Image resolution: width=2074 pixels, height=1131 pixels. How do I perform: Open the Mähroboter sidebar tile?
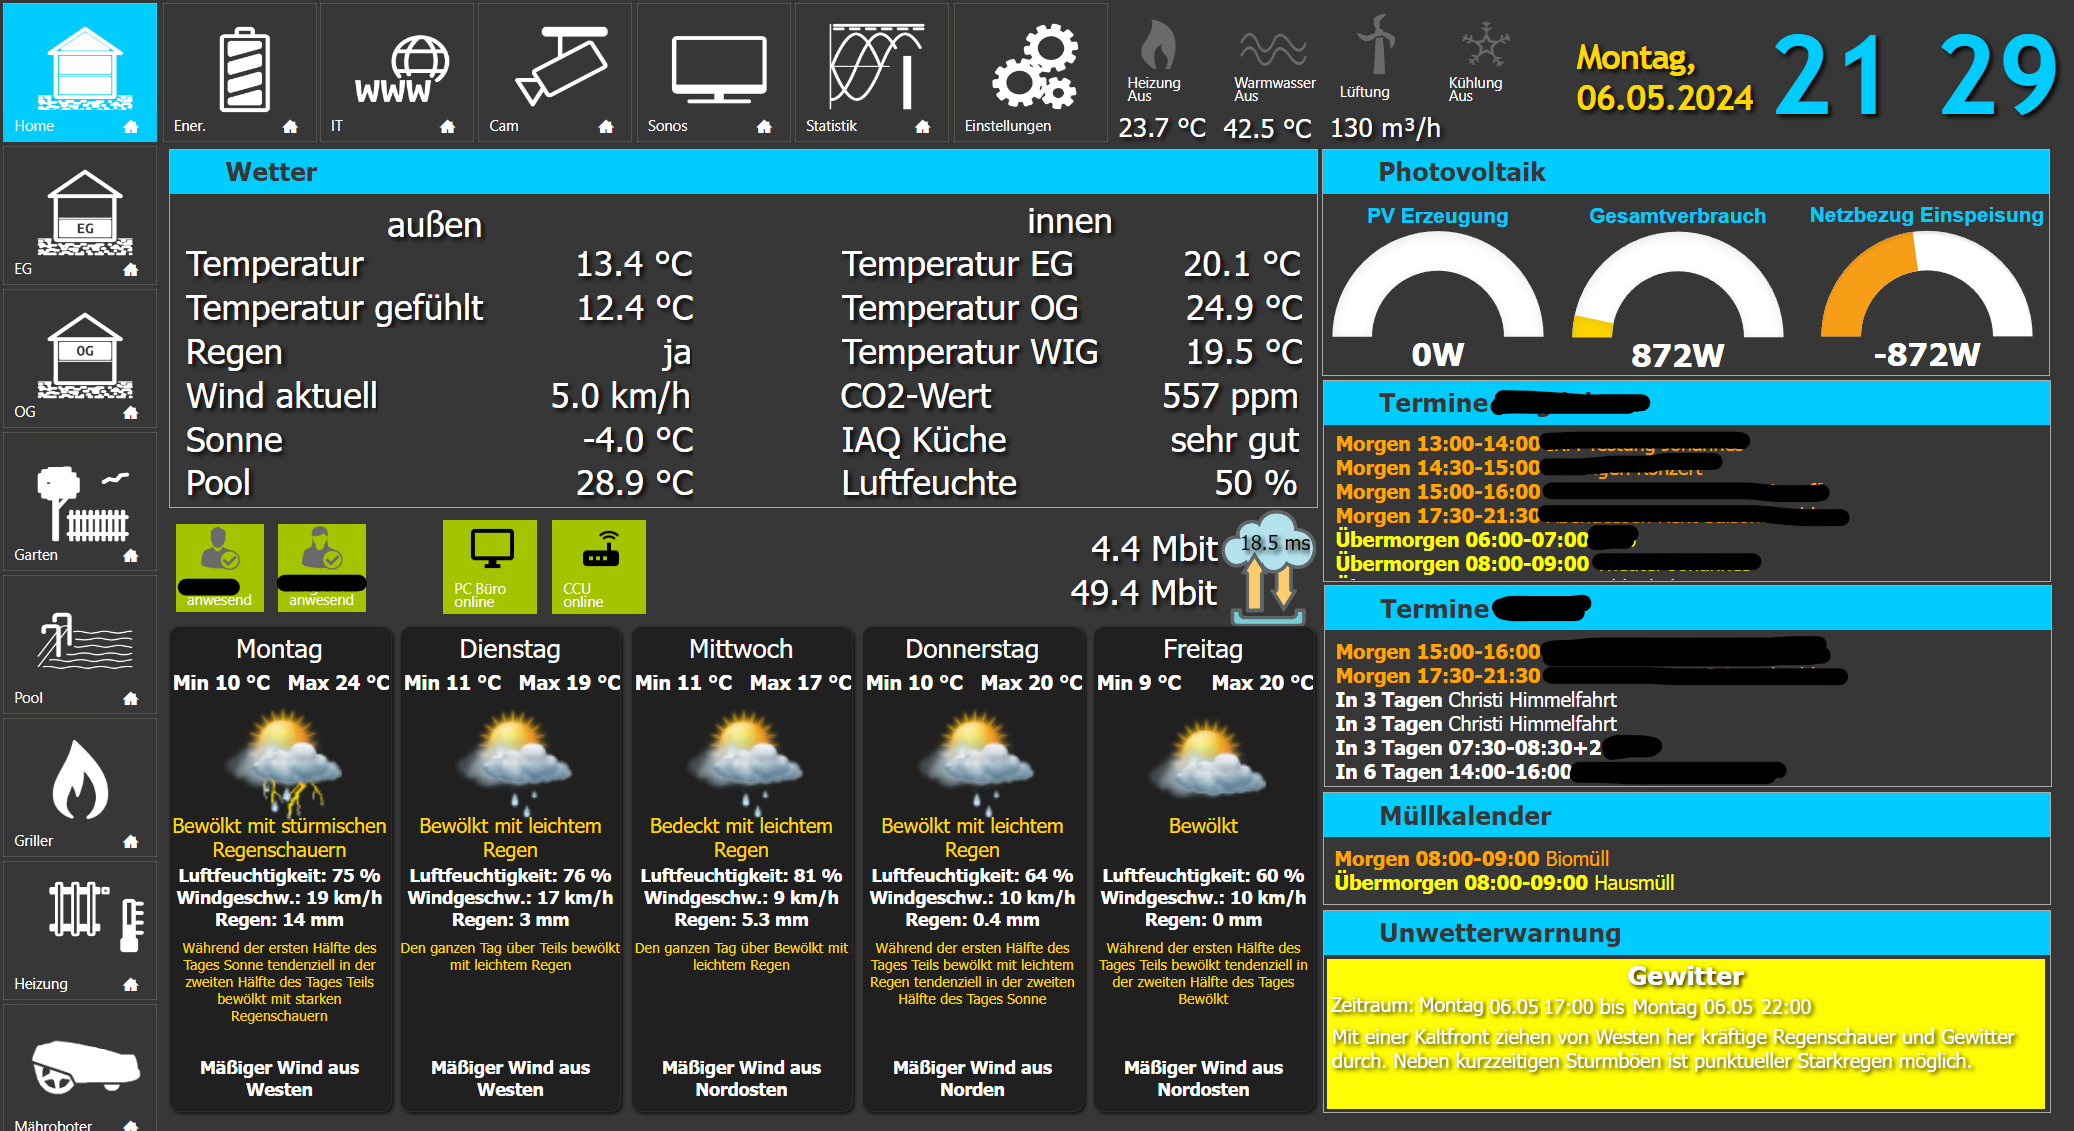coord(80,1068)
